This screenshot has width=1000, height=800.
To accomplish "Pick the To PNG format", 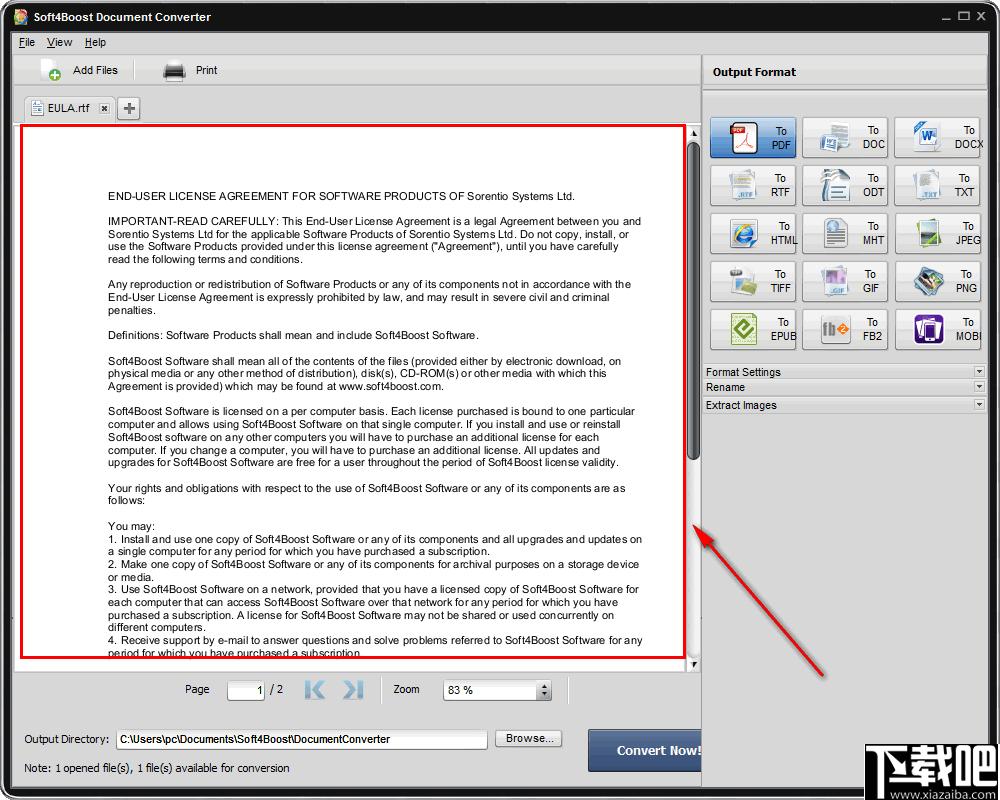I will 939,281.
